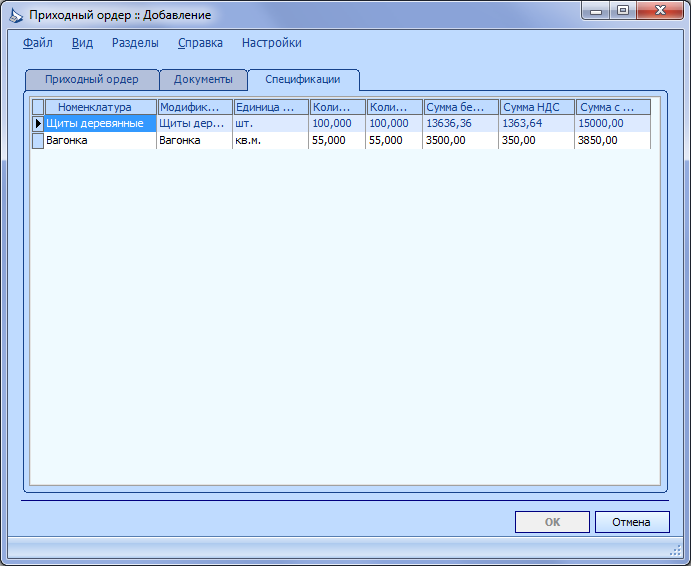Click the resize grip in status bar
The image size is (691, 566).
click(676, 551)
